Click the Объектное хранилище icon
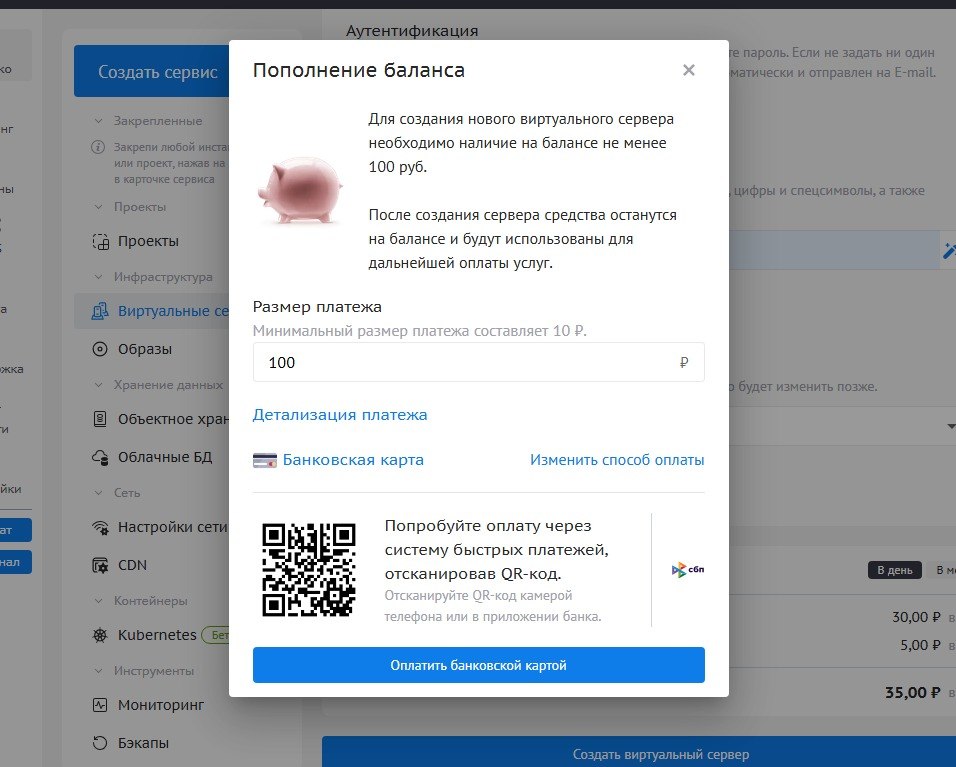Screen dimensions: 956x767 click(99, 419)
